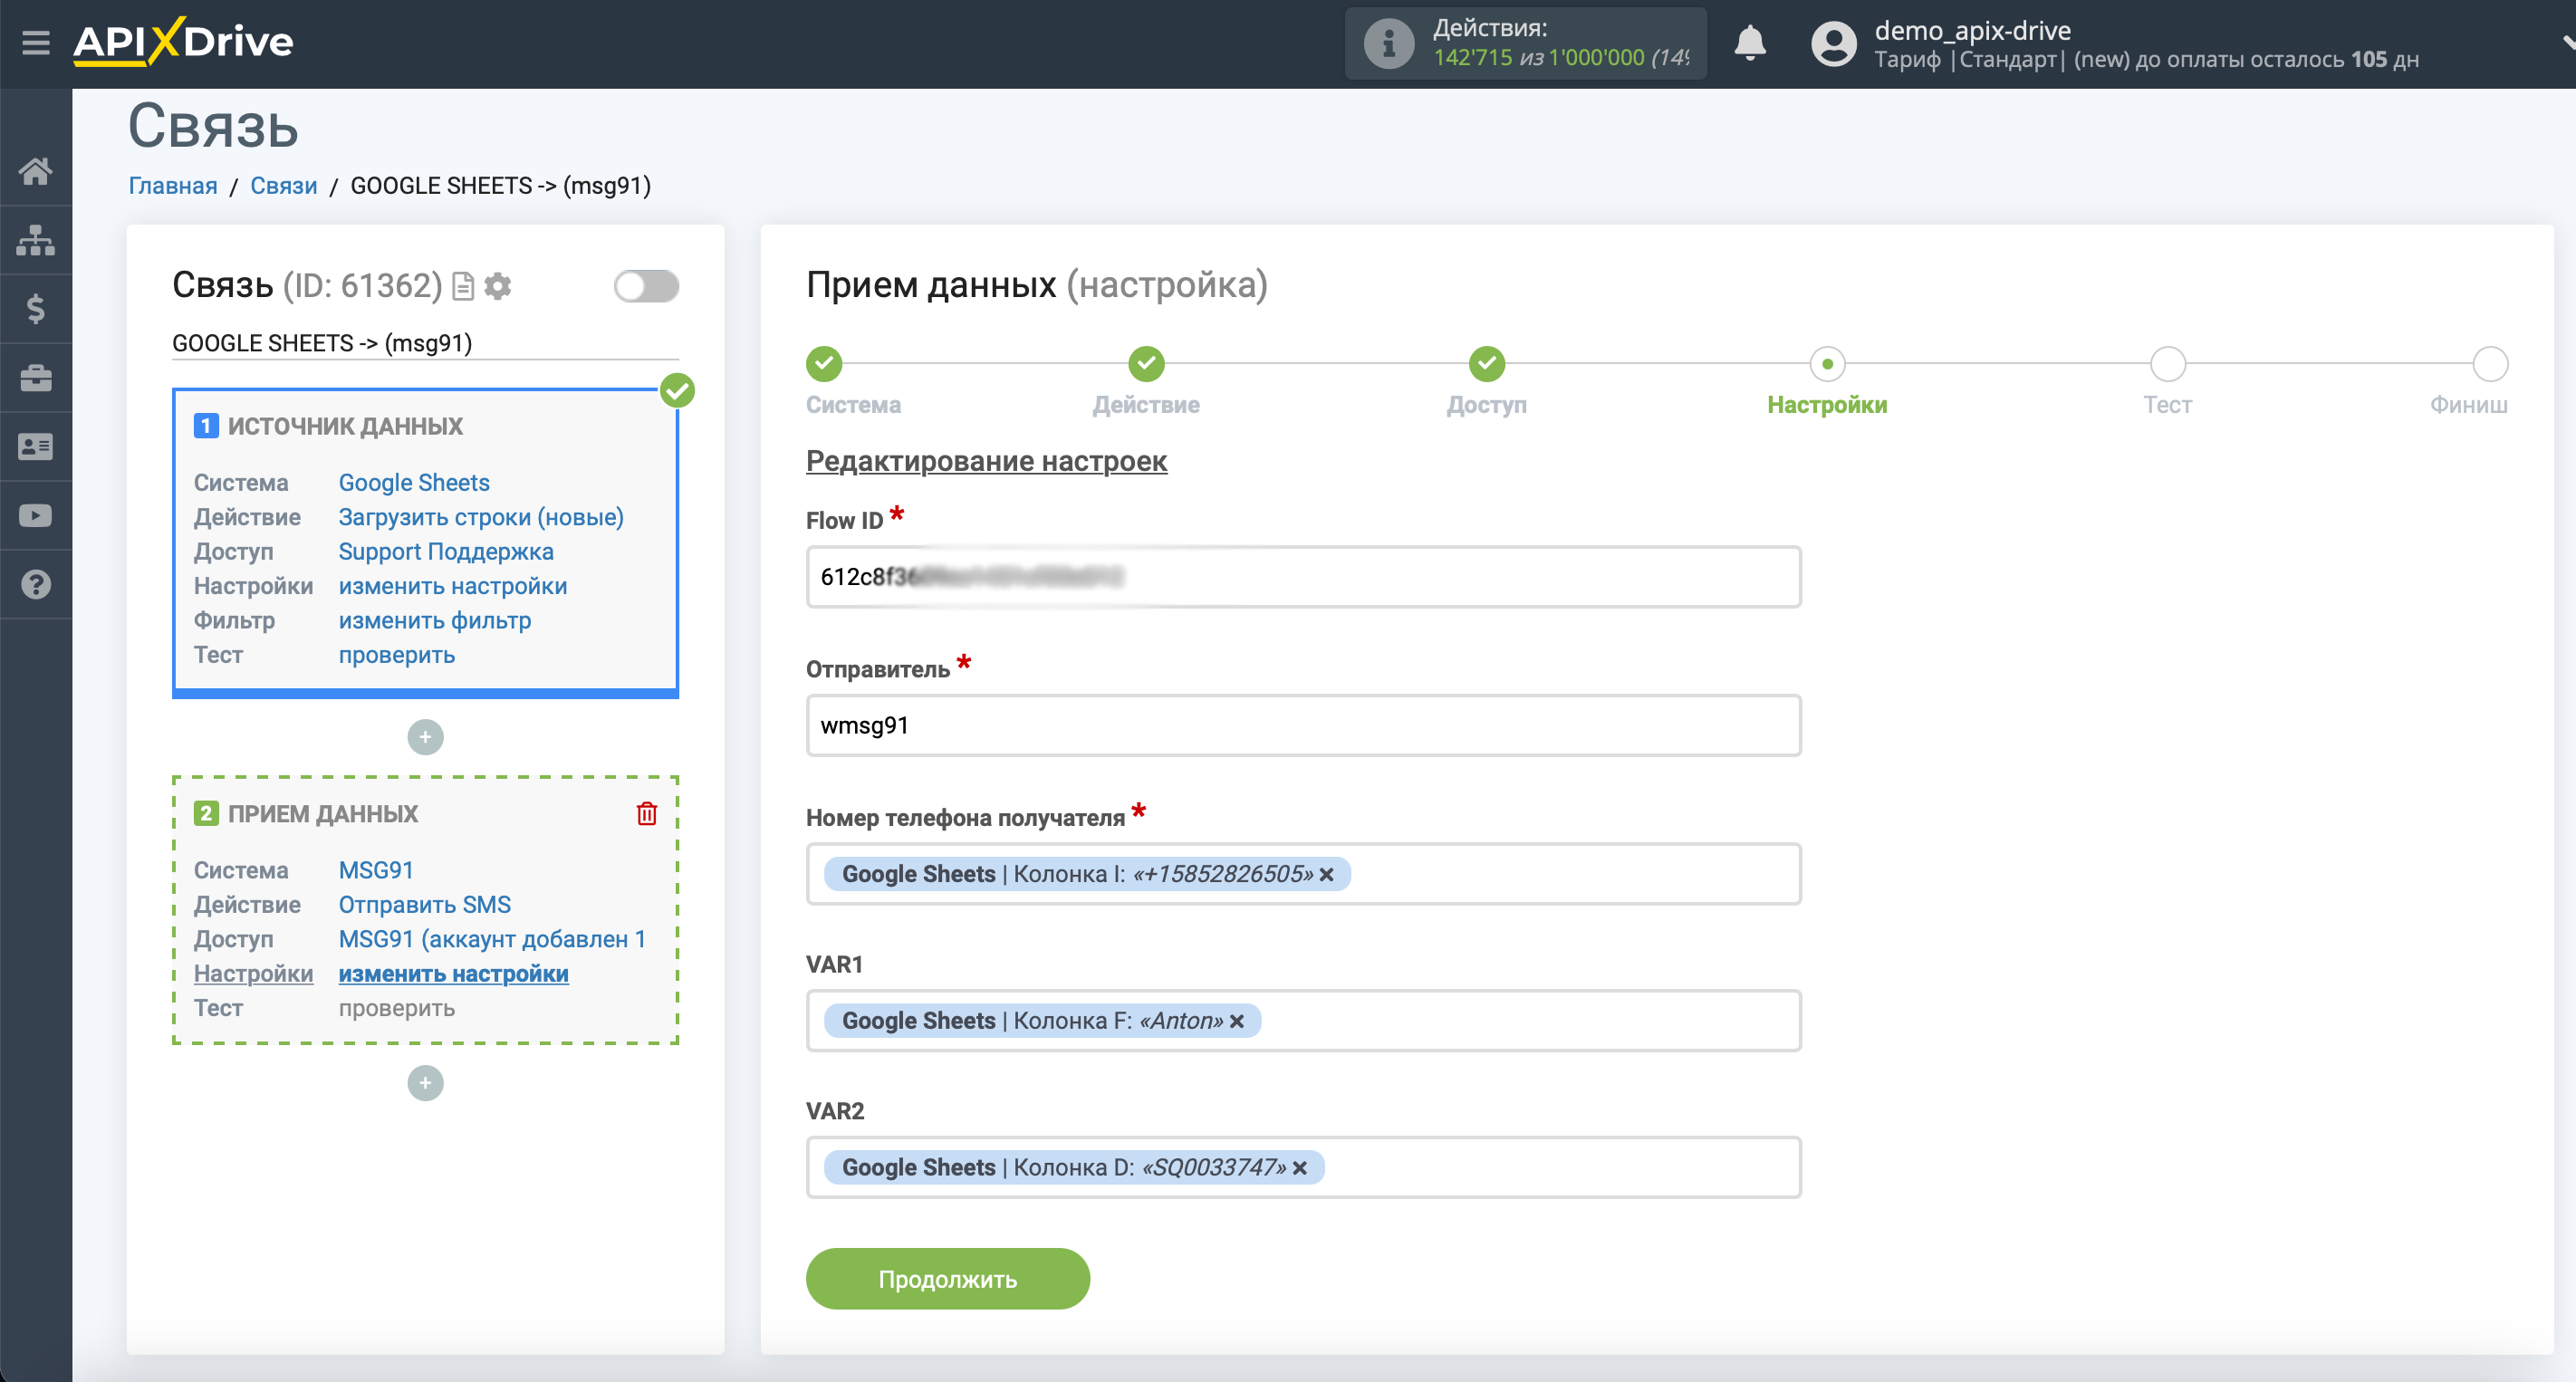Open the hamburger menu
Screen dimensions: 2576x1382
(x=36, y=42)
